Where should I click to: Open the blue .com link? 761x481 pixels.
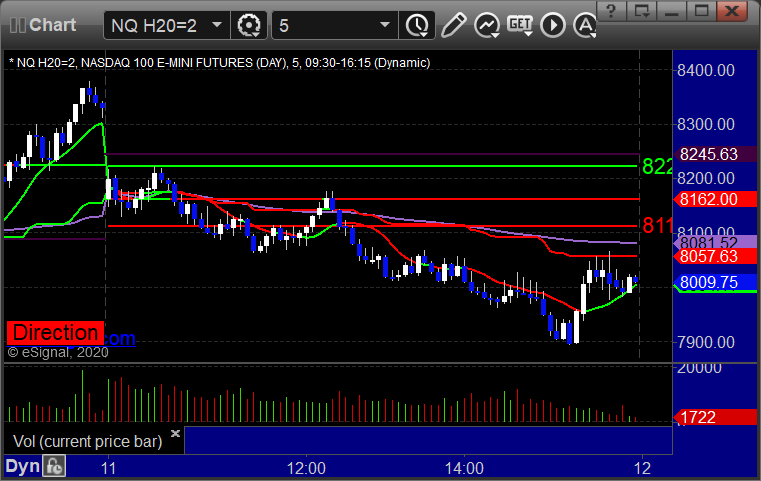click(x=120, y=338)
